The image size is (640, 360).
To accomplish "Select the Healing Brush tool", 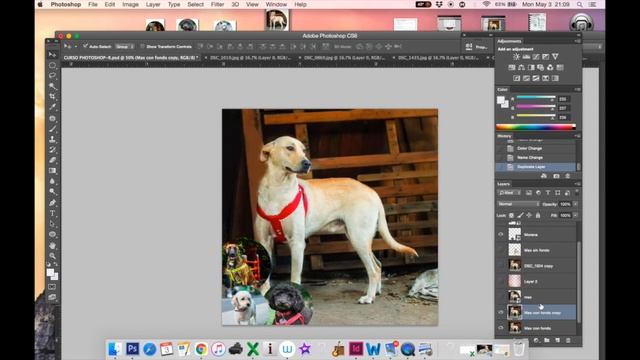I will pyautogui.click(x=52, y=118).
